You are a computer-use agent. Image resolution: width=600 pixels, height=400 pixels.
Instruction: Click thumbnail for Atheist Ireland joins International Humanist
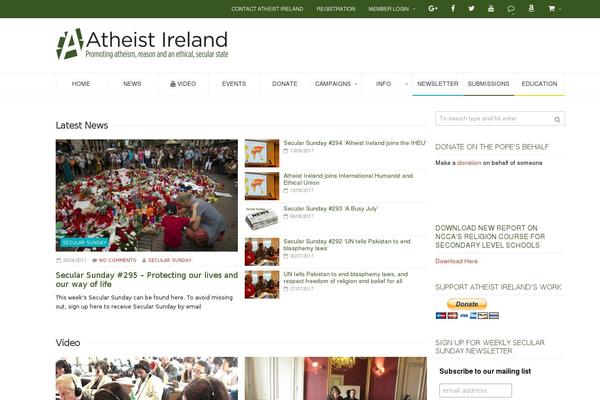[262, 186]
